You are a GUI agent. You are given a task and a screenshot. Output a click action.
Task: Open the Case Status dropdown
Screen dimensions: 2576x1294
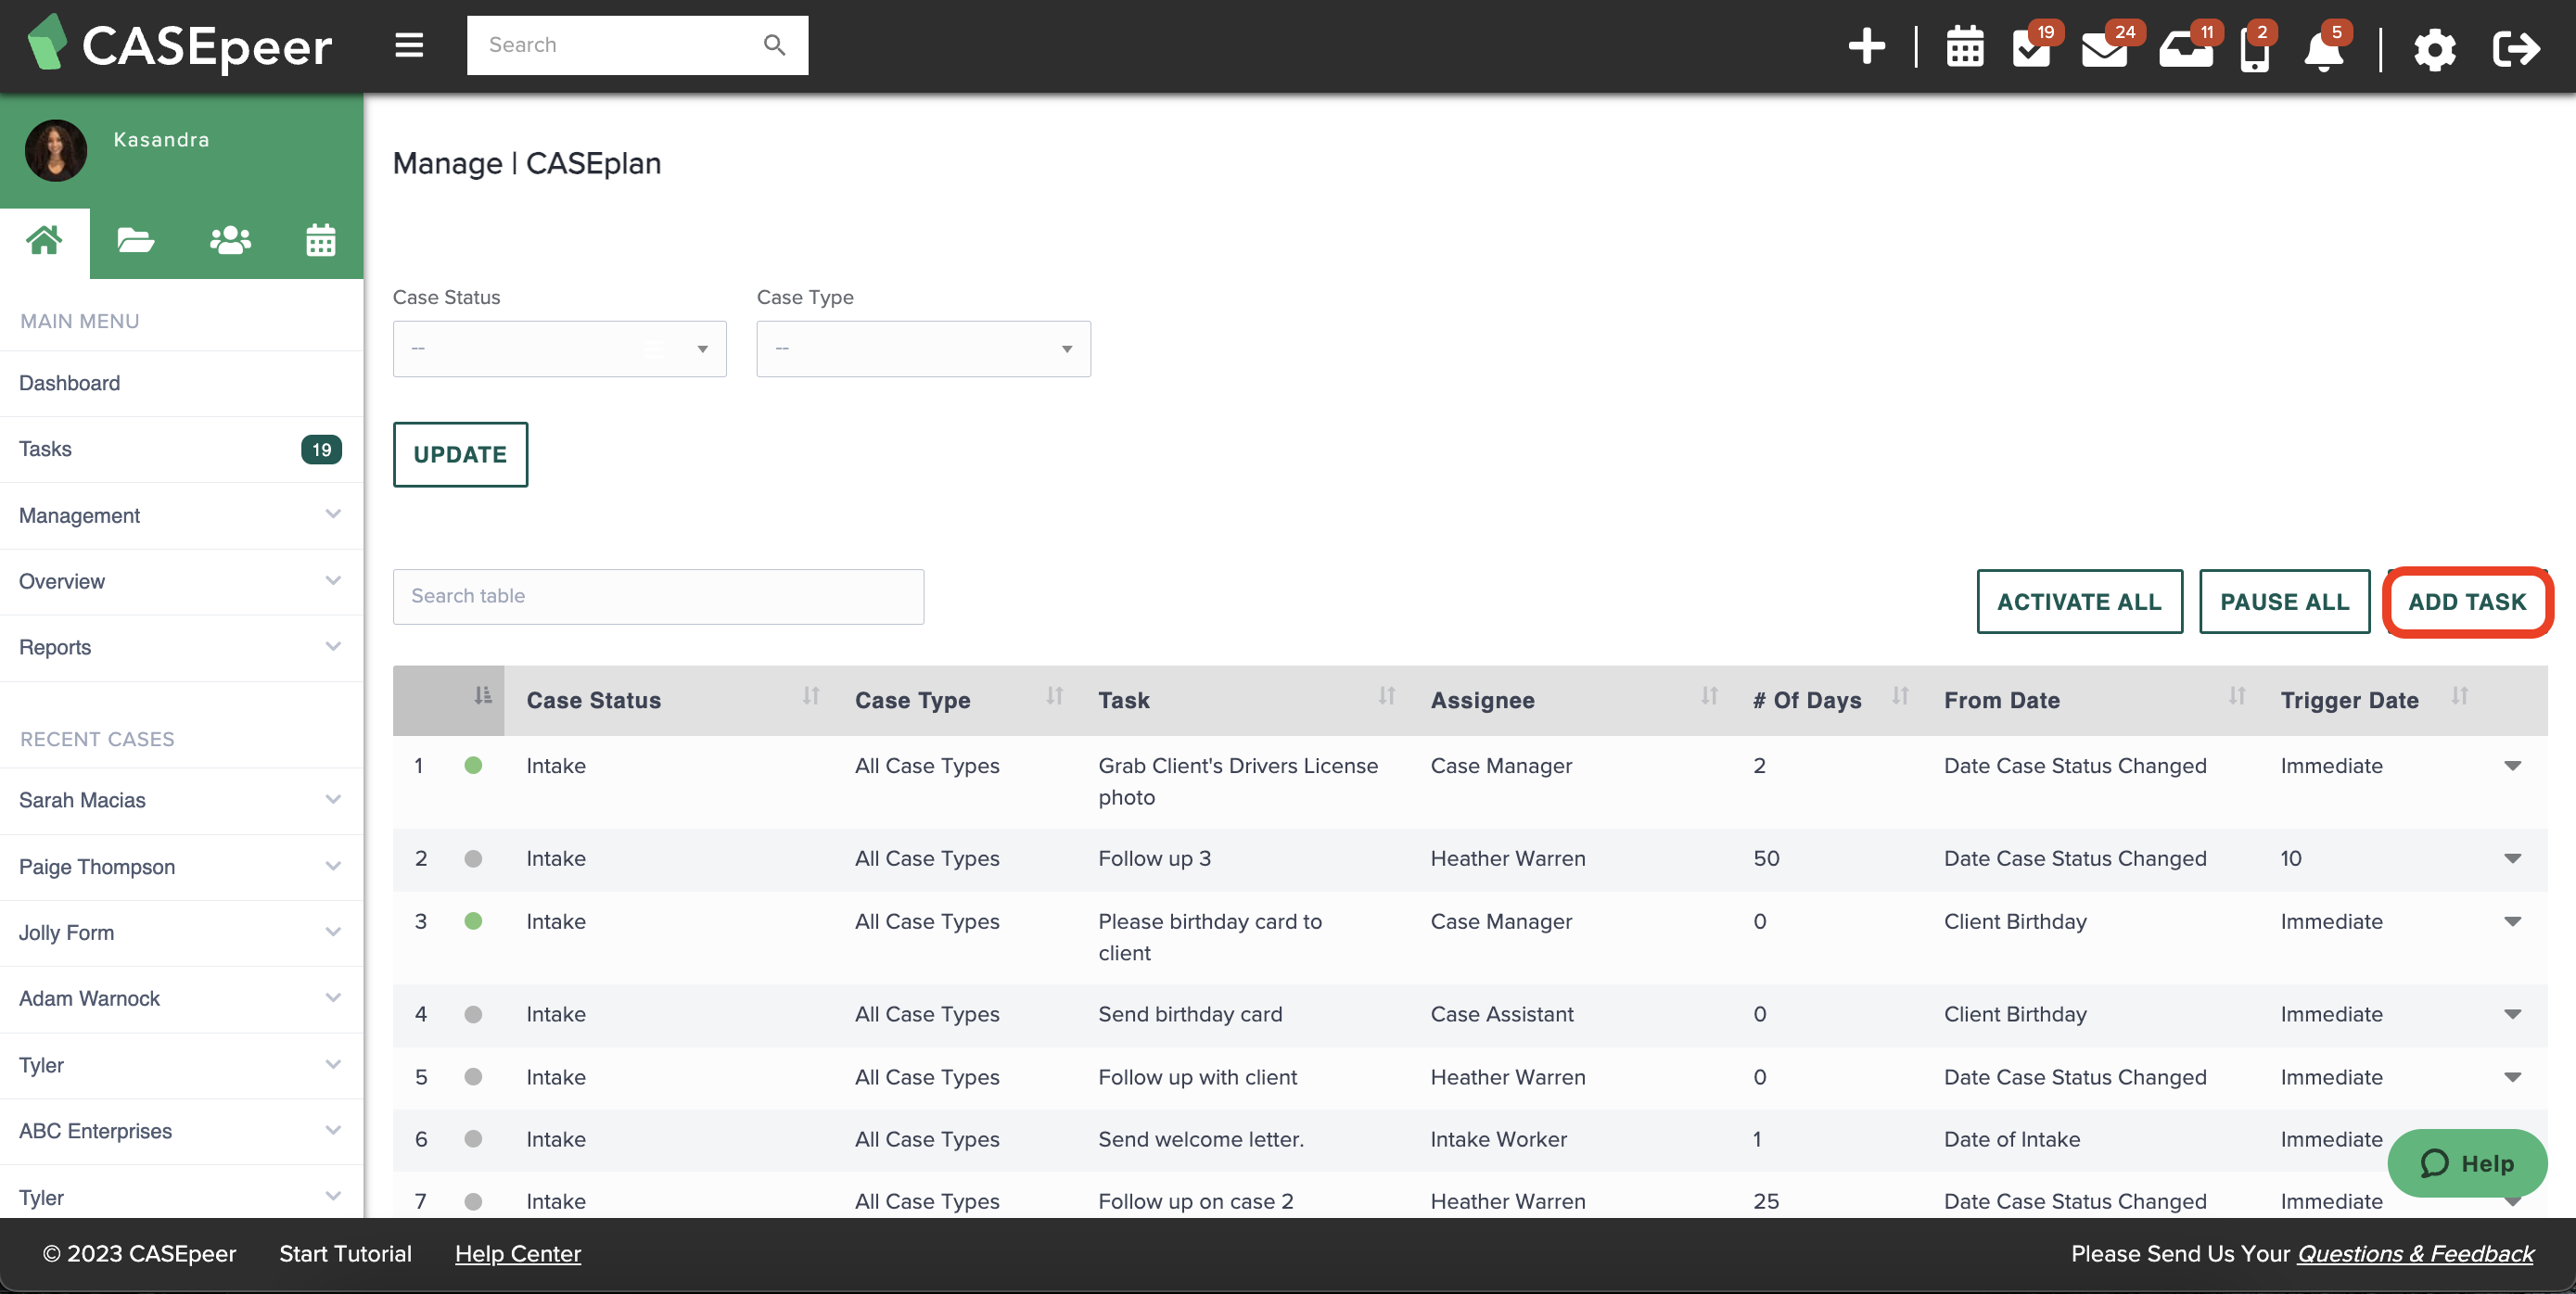559,348
